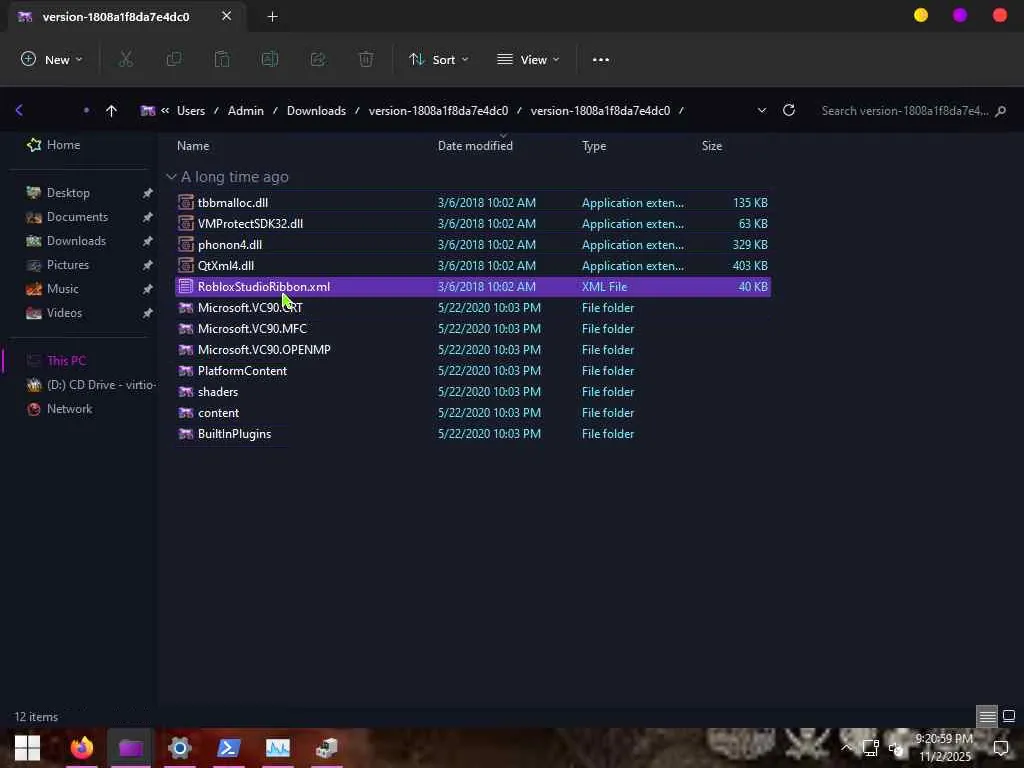Navigate to Users in breadcrumb

tap(191, 110)
